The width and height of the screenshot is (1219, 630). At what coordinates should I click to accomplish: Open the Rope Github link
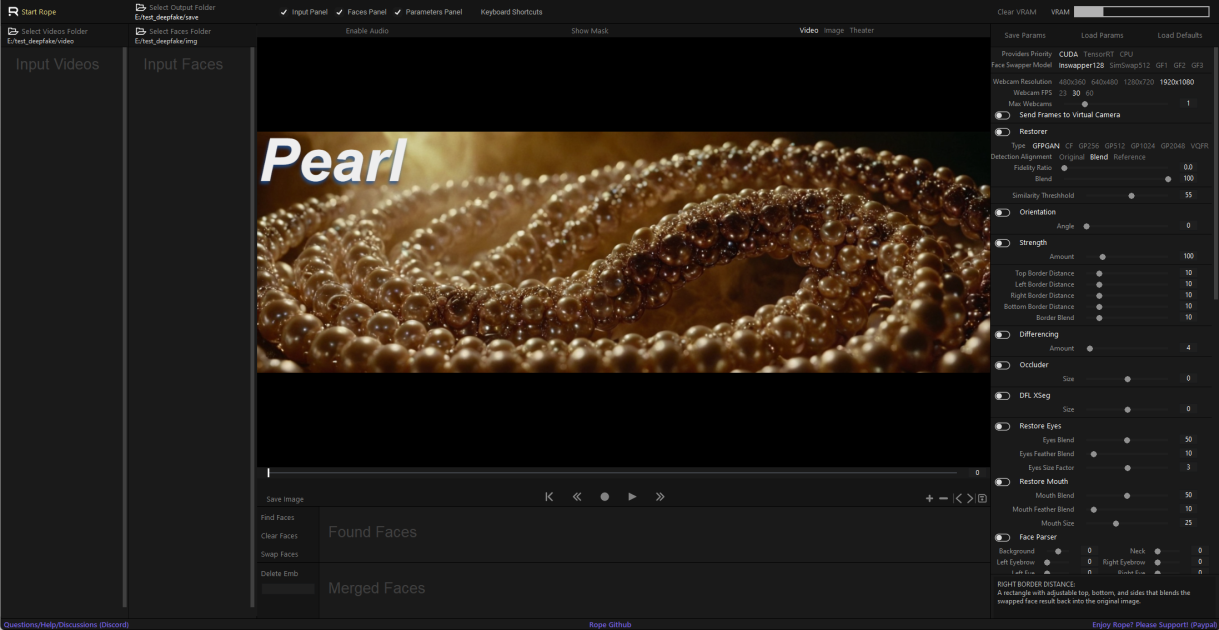(610, 625)
